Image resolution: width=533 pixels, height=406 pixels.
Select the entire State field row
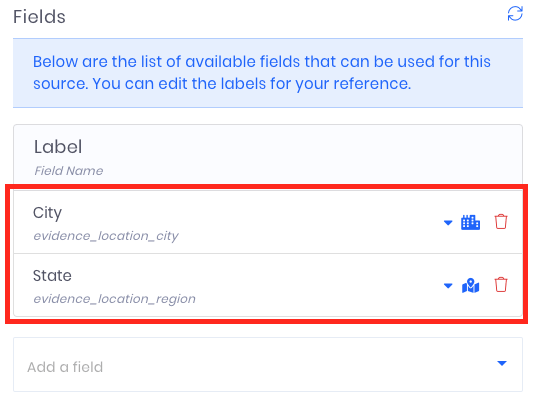268,285
